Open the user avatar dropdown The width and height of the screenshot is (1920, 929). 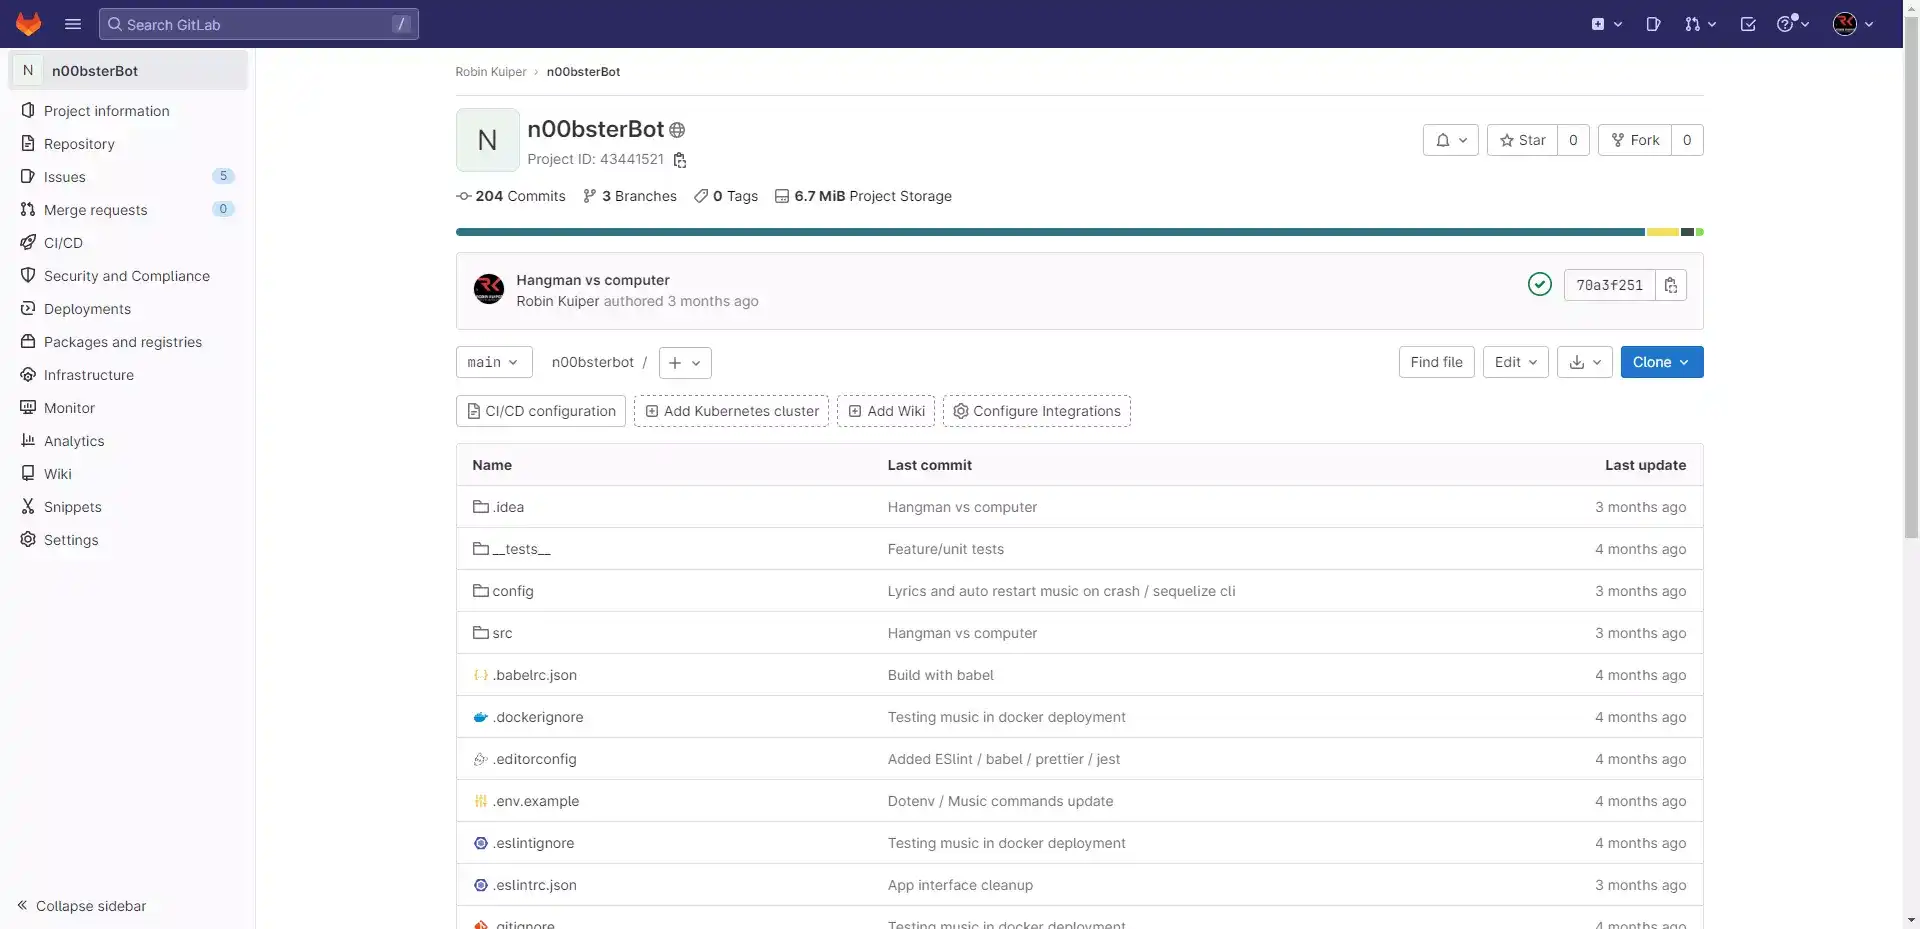point(1853,24)
